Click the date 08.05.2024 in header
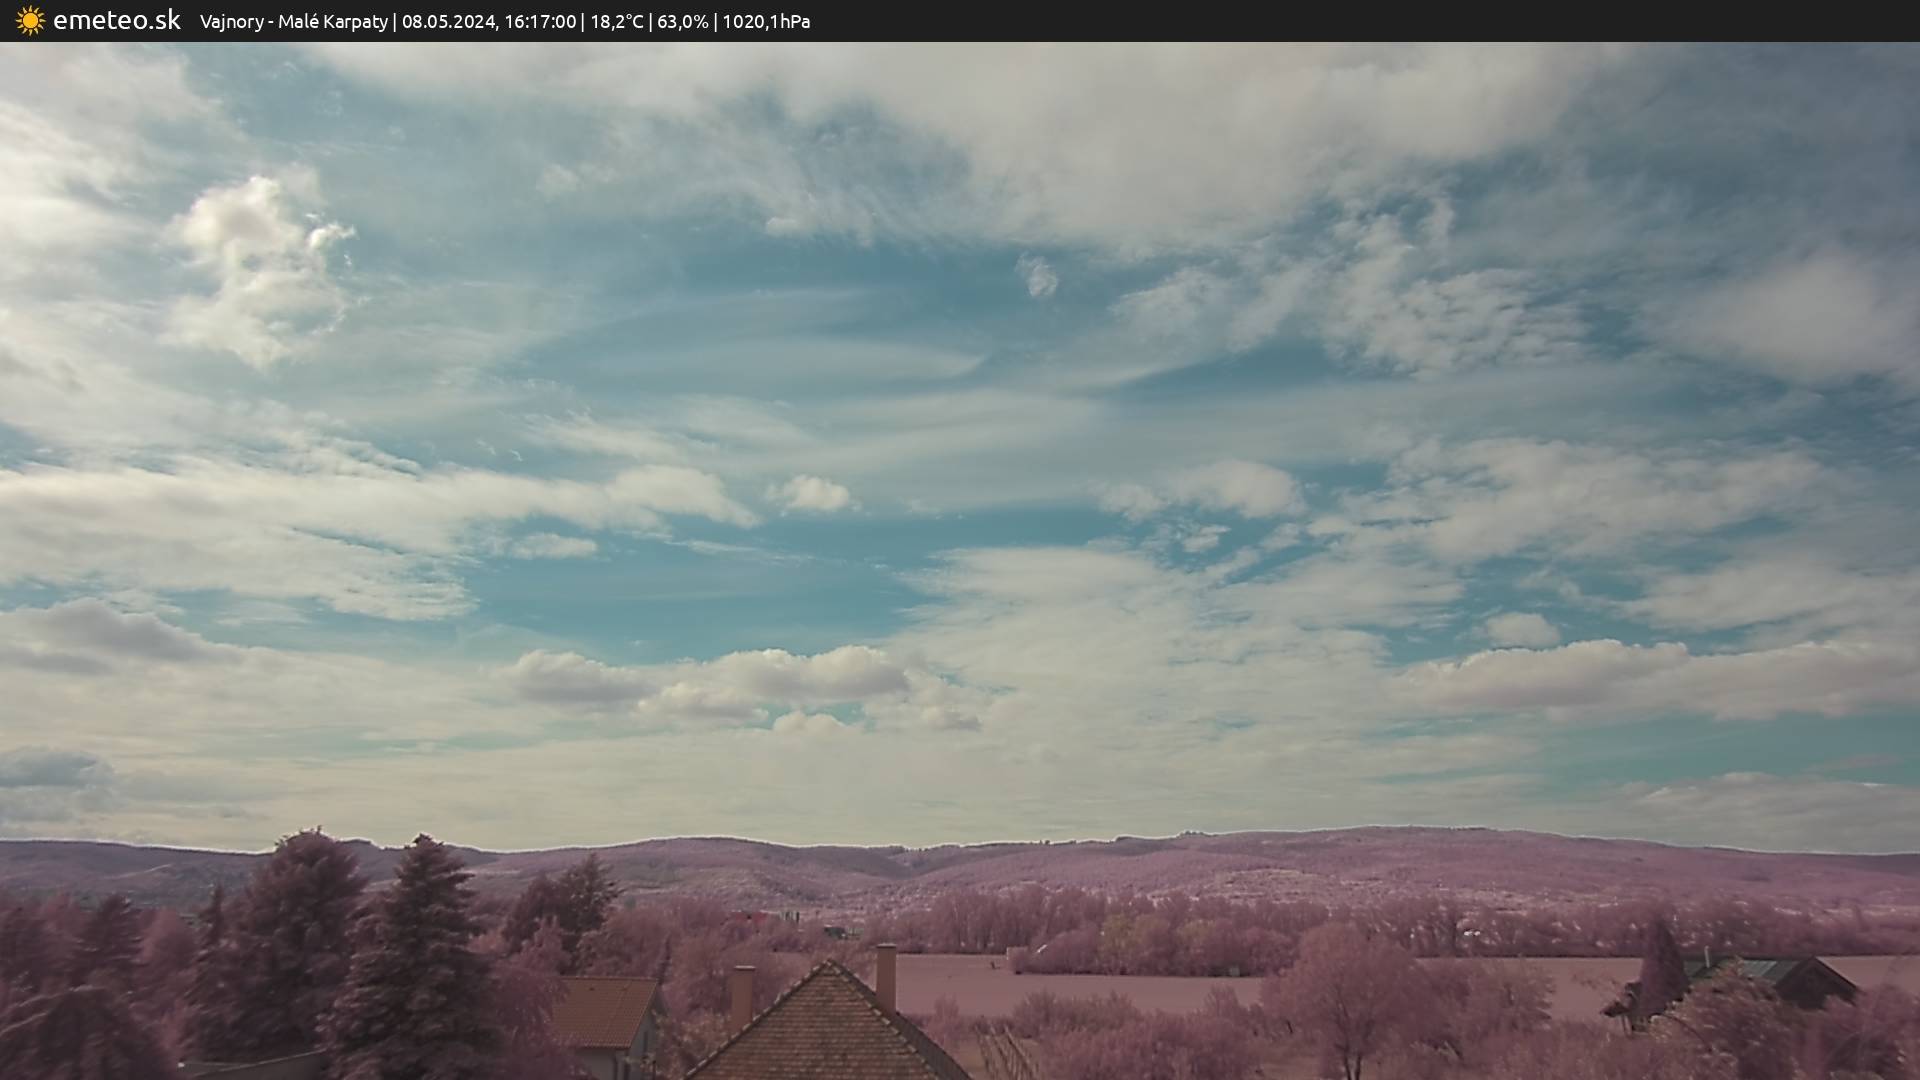Image resolution: width=1920 pixels, height=1080 pixels. pyautogui.click(x=447, y=21)
